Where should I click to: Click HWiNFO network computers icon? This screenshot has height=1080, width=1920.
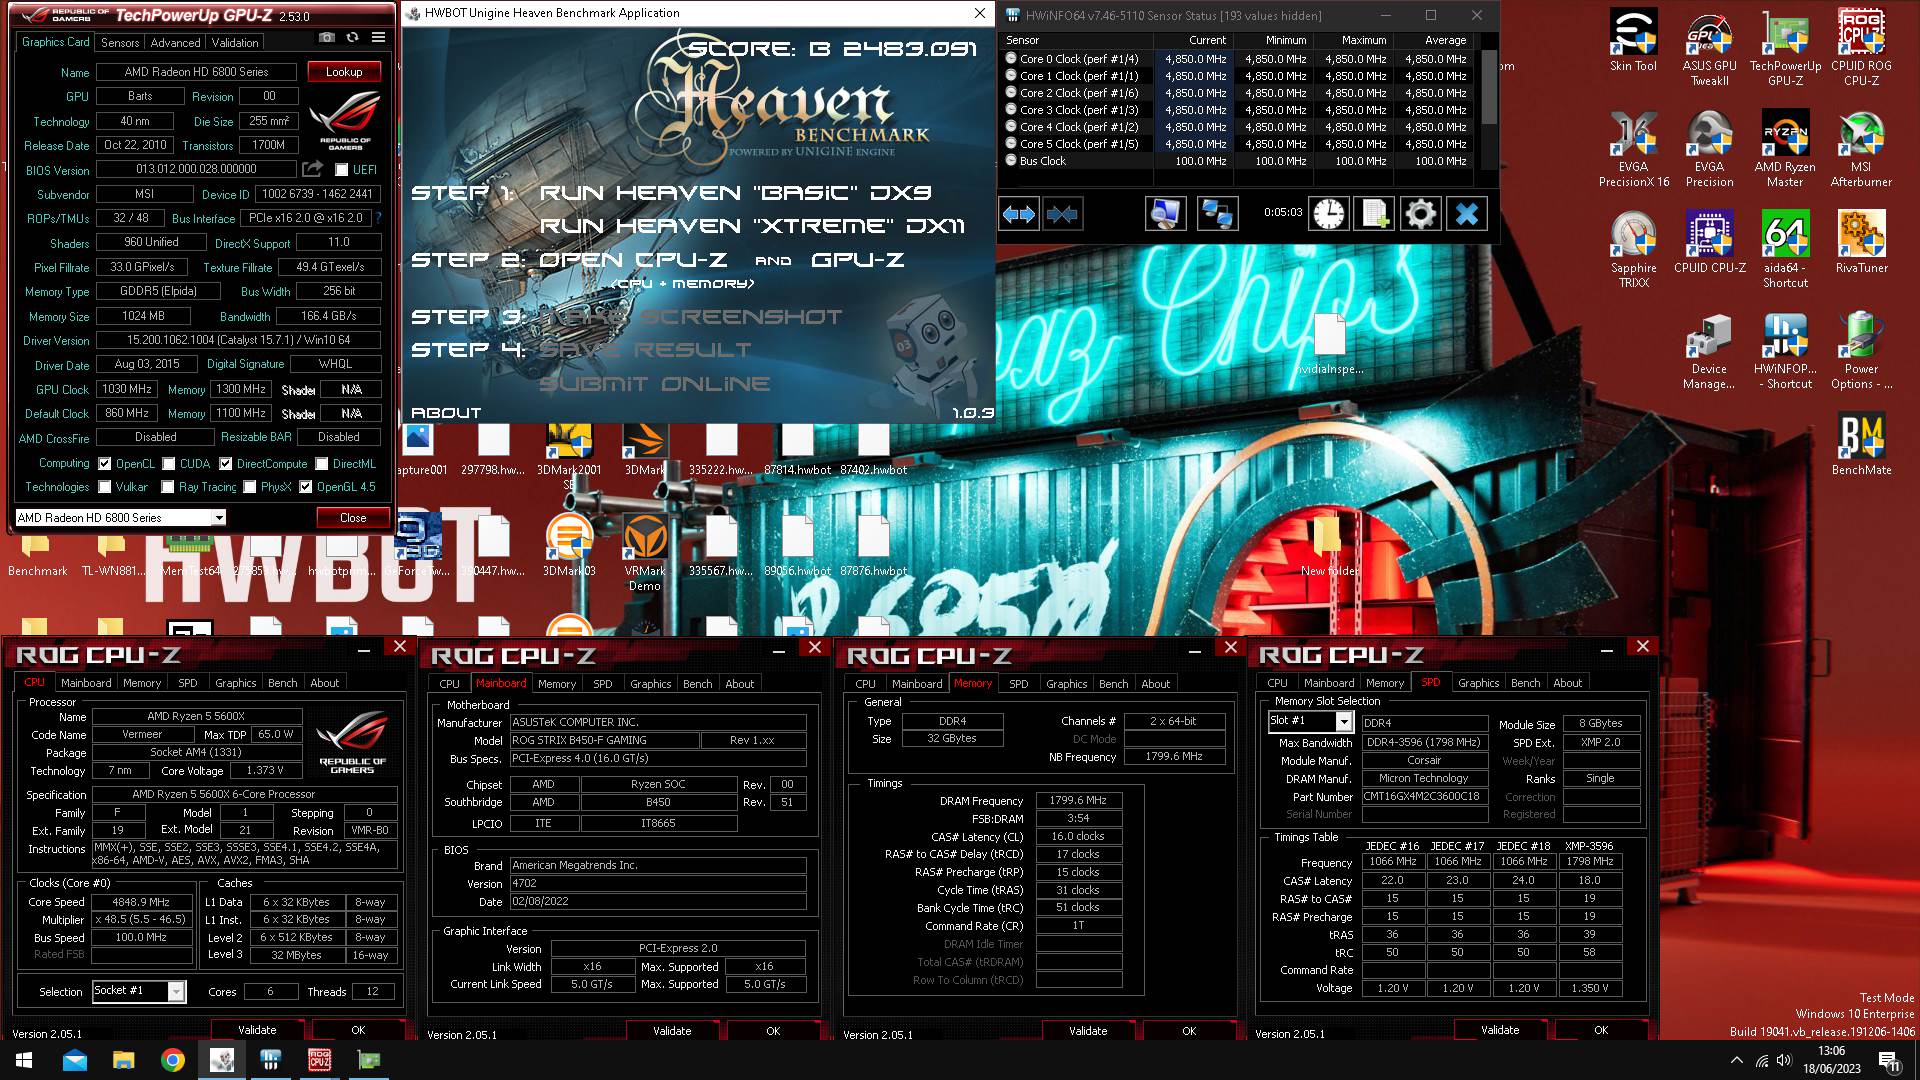click(x=1217, y=214)
